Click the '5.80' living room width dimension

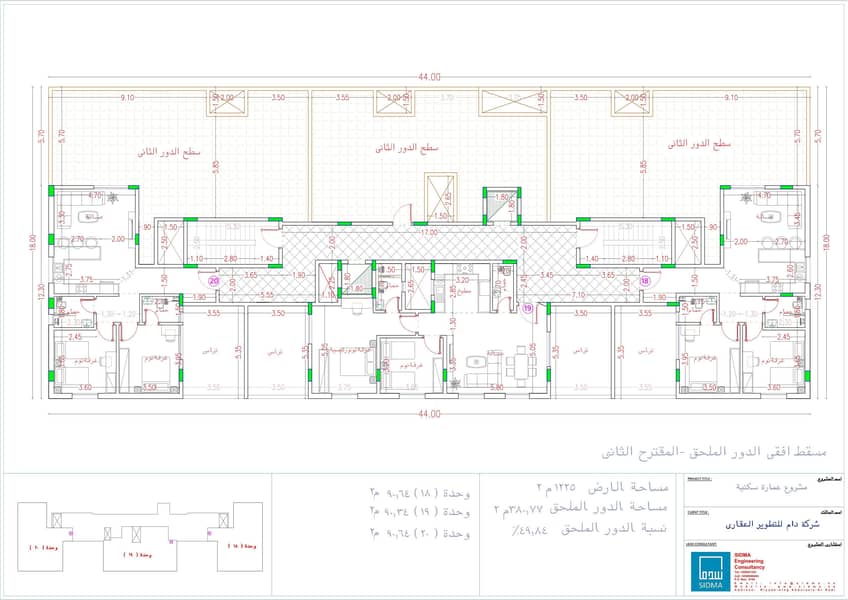pyautogui.click(x=496, y=387)
